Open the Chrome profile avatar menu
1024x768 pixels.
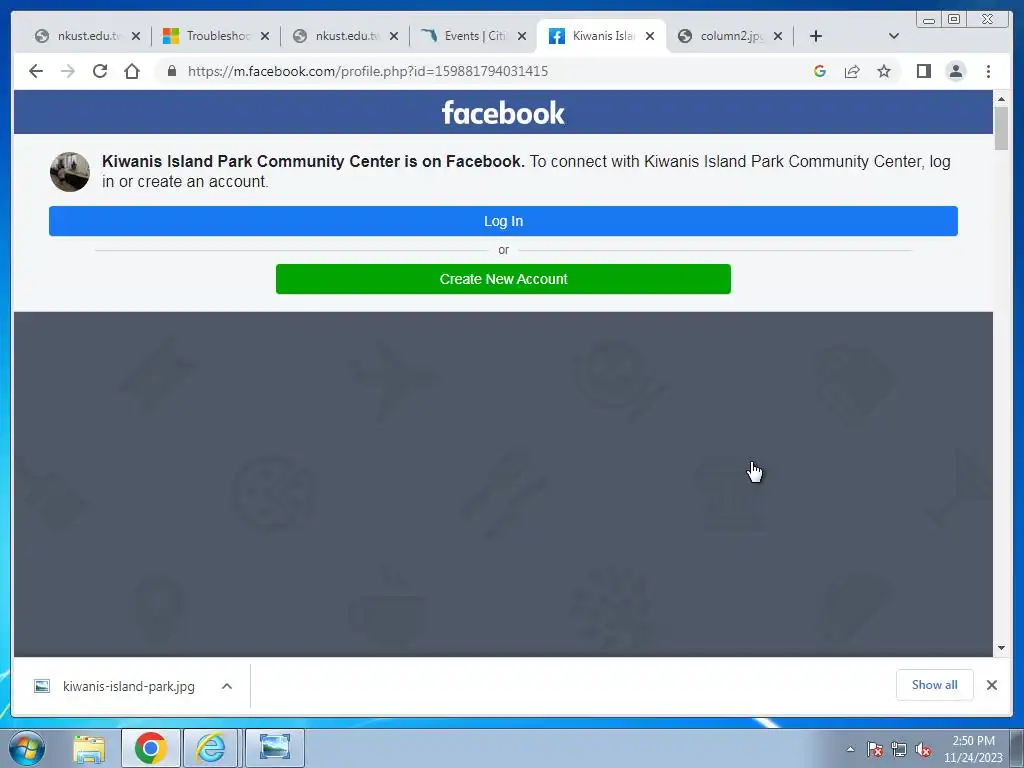(955, 71)
